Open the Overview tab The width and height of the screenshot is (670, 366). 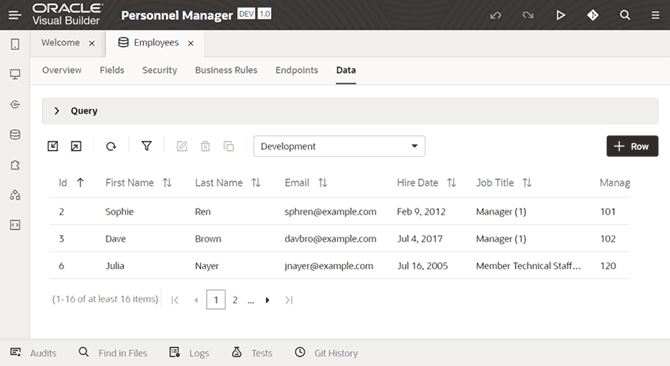click(x=62, y=70)
